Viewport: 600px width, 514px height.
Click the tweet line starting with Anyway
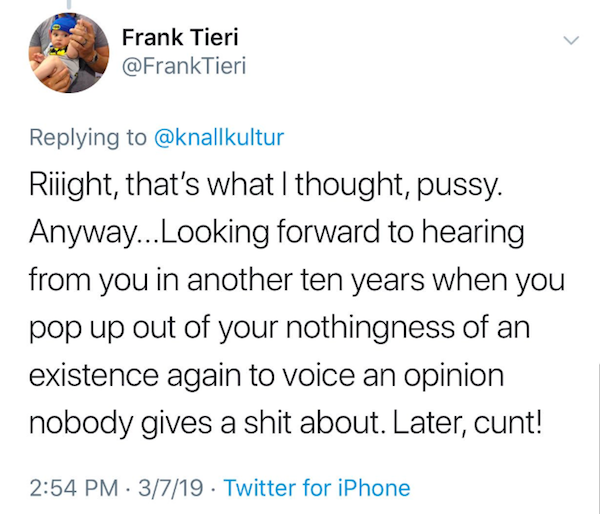click(277, 233)
